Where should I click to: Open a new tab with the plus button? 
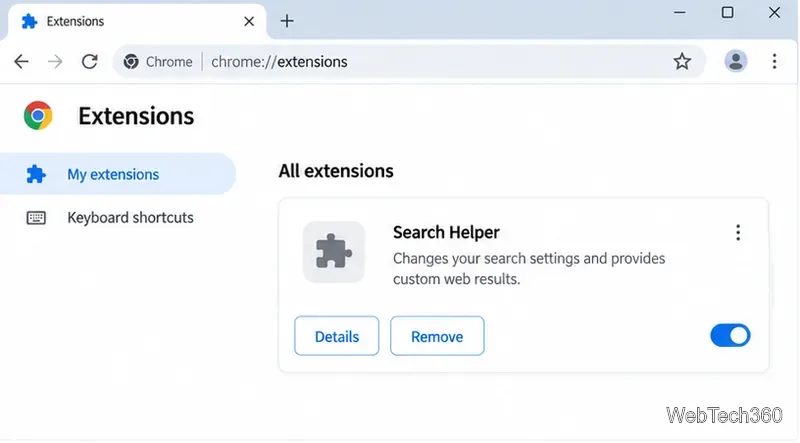(287, 21)
